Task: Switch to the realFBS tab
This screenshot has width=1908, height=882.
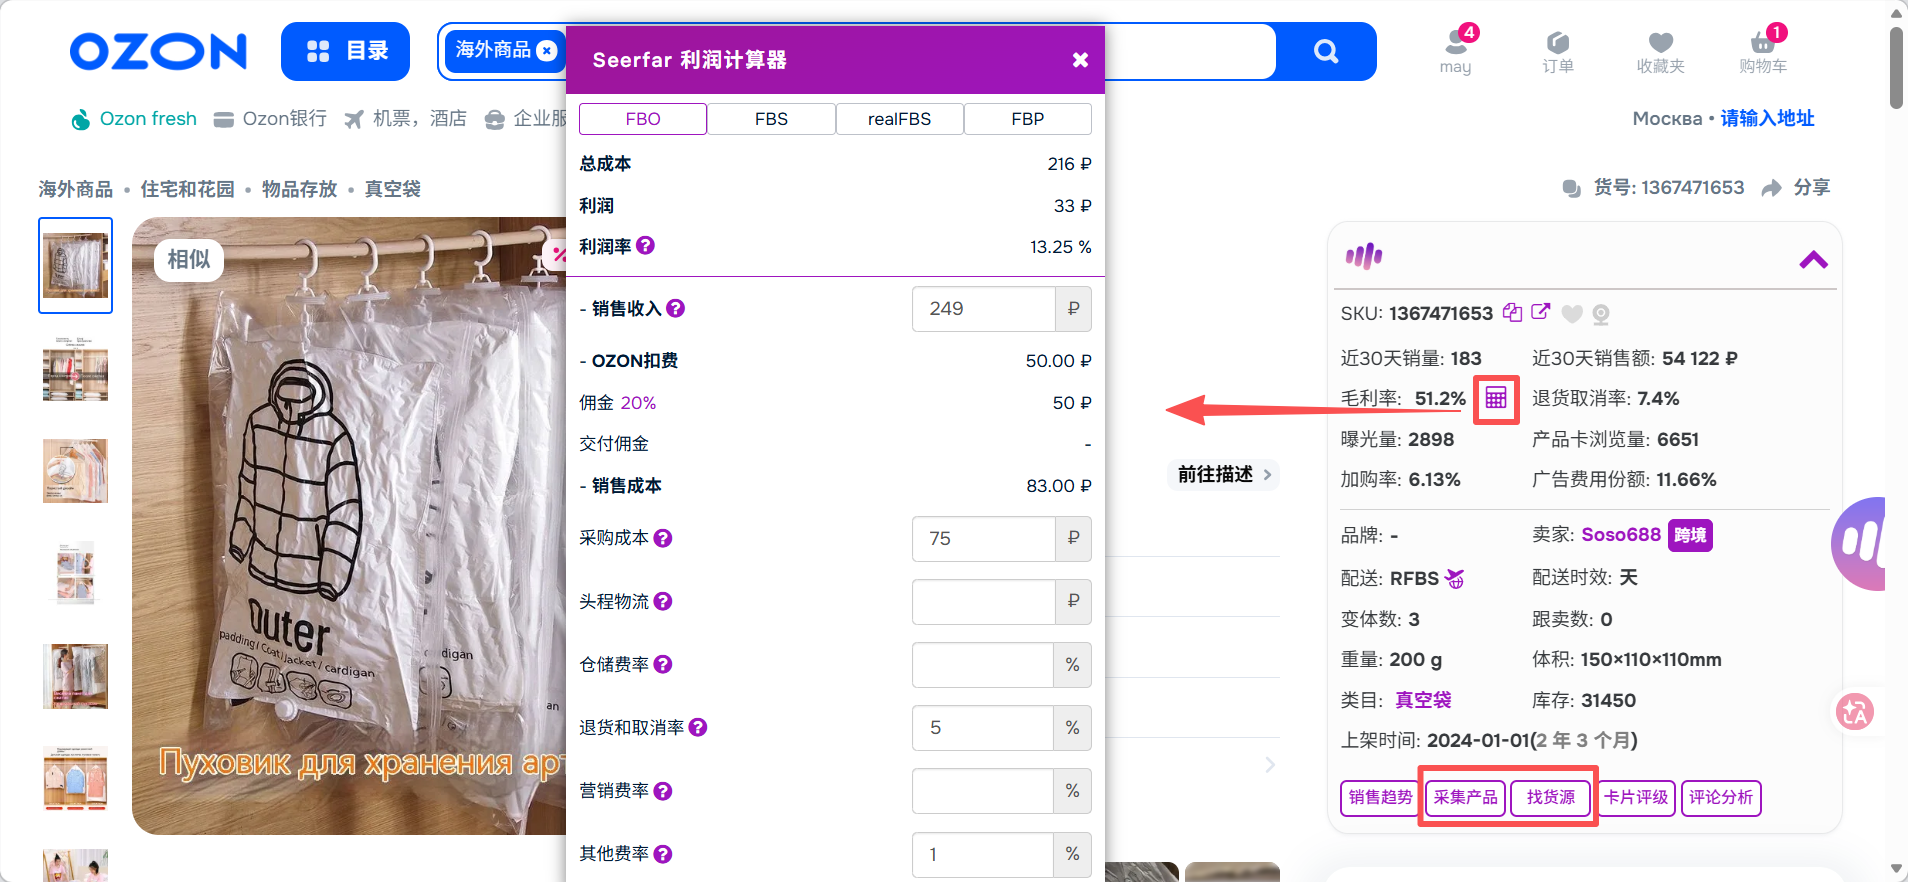Action: tap(899, 119)
